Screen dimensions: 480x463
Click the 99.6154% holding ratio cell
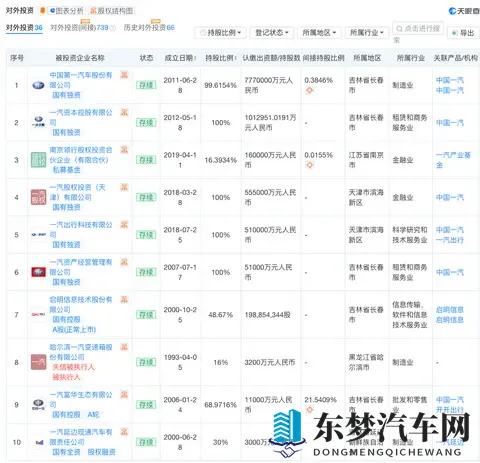click(220, 85)
